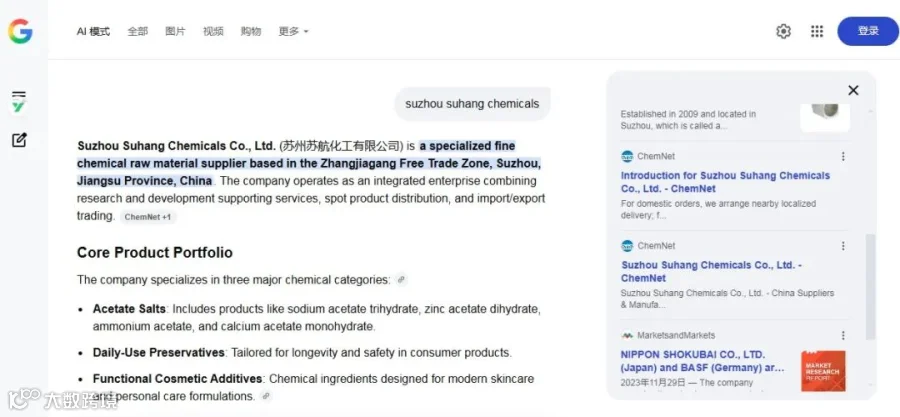Click the link icon after 'personal care formulations'
Screen dimensions: 900x417
pos(265,396)
